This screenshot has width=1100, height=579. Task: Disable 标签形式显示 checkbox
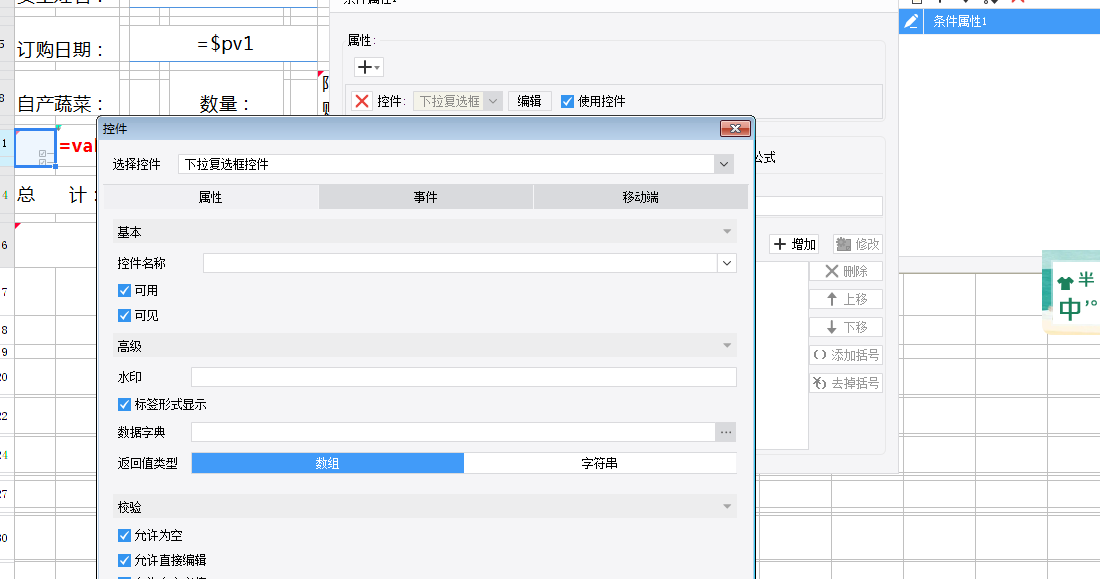[125, 404]
